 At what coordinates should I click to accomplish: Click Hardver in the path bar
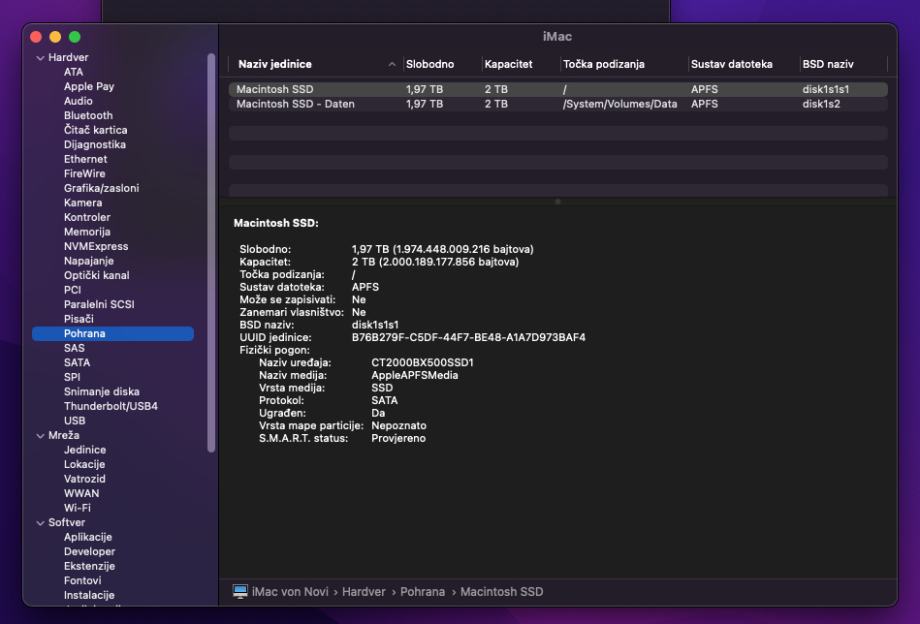[x=363, y=592]
